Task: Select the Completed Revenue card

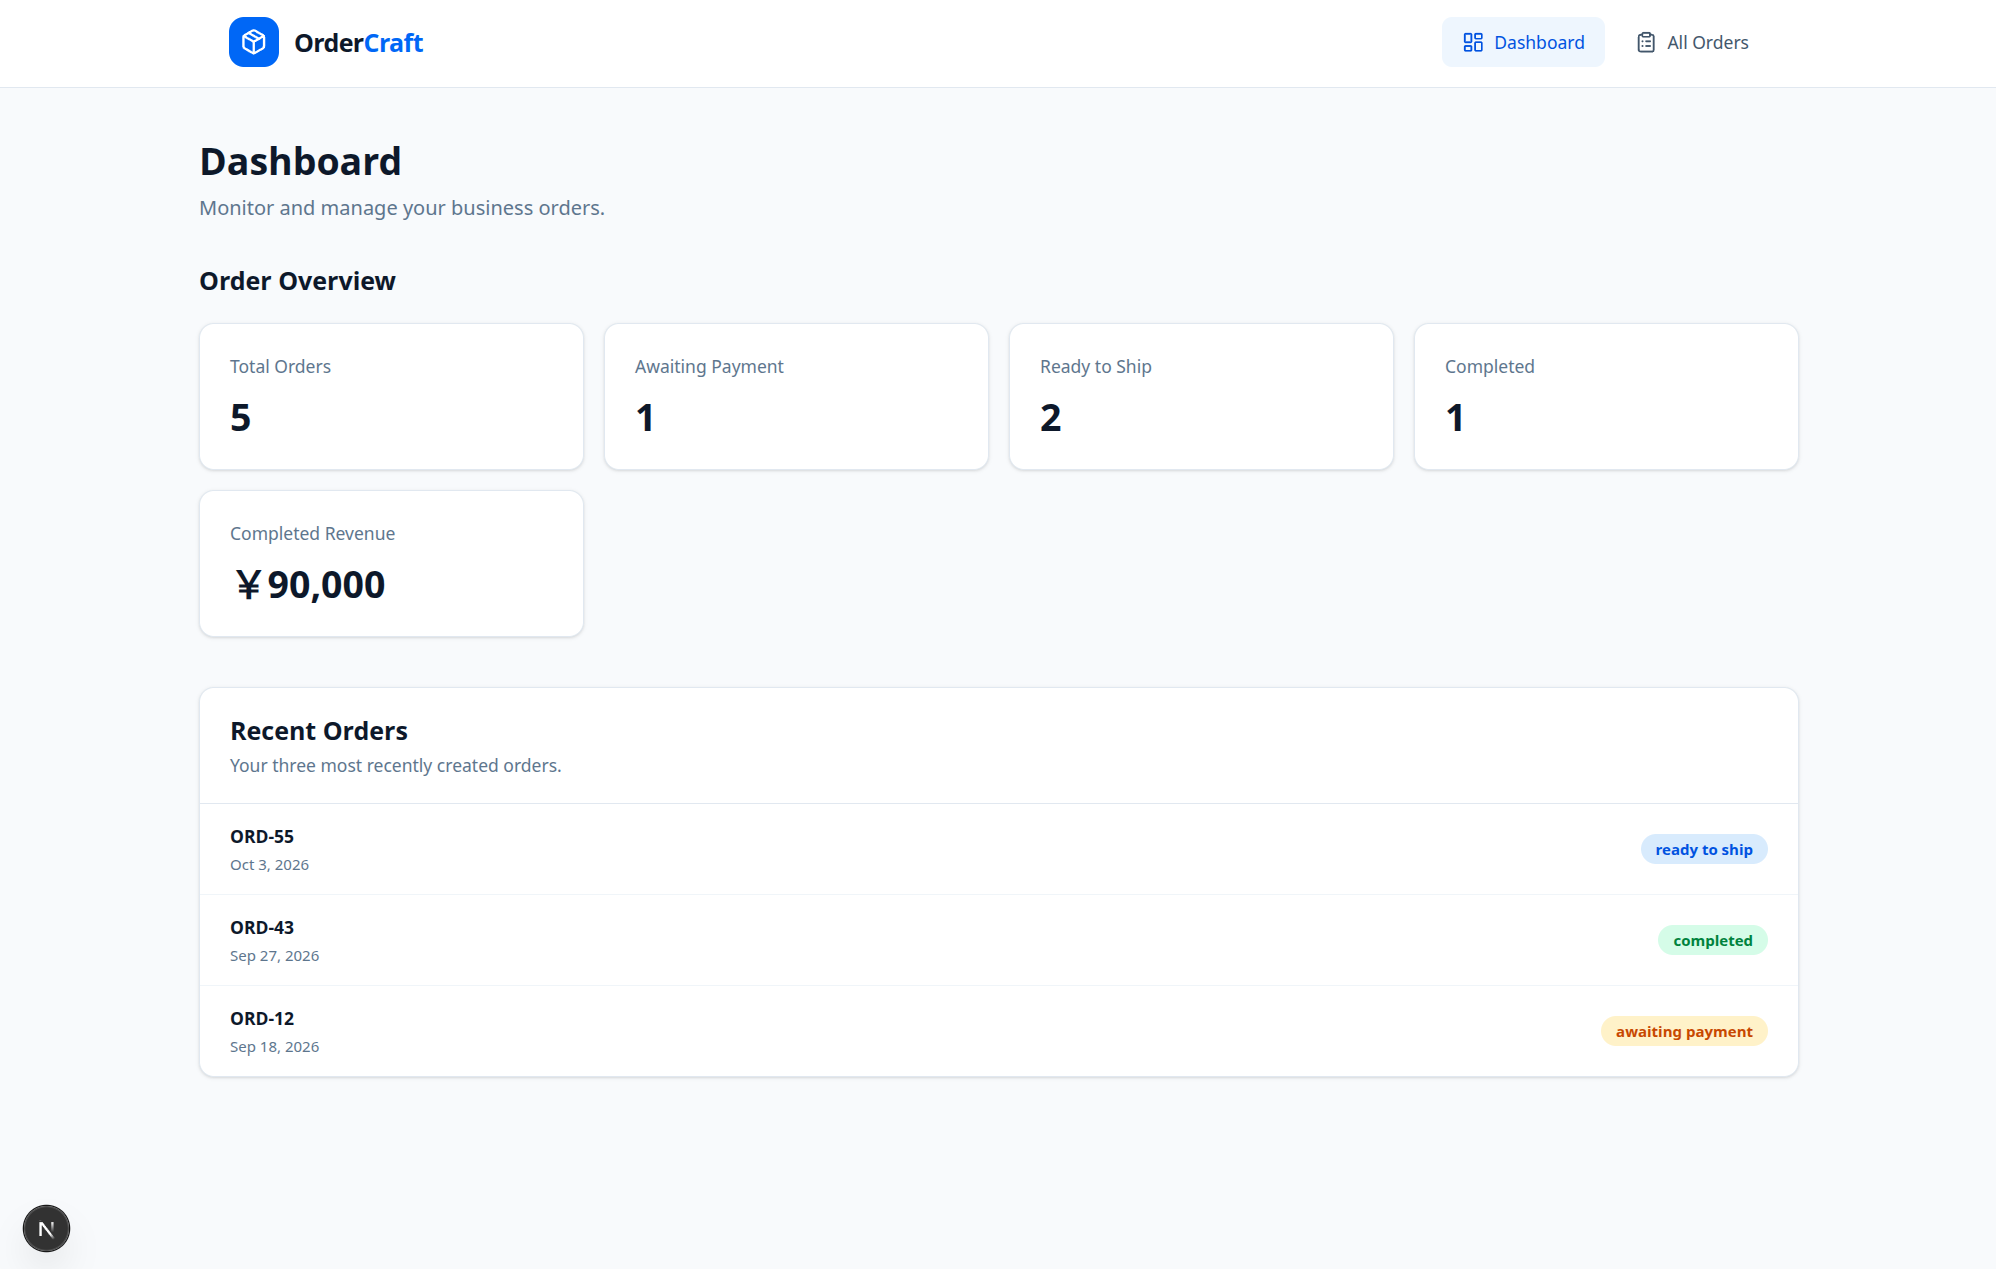Action: tap(391, 563)
